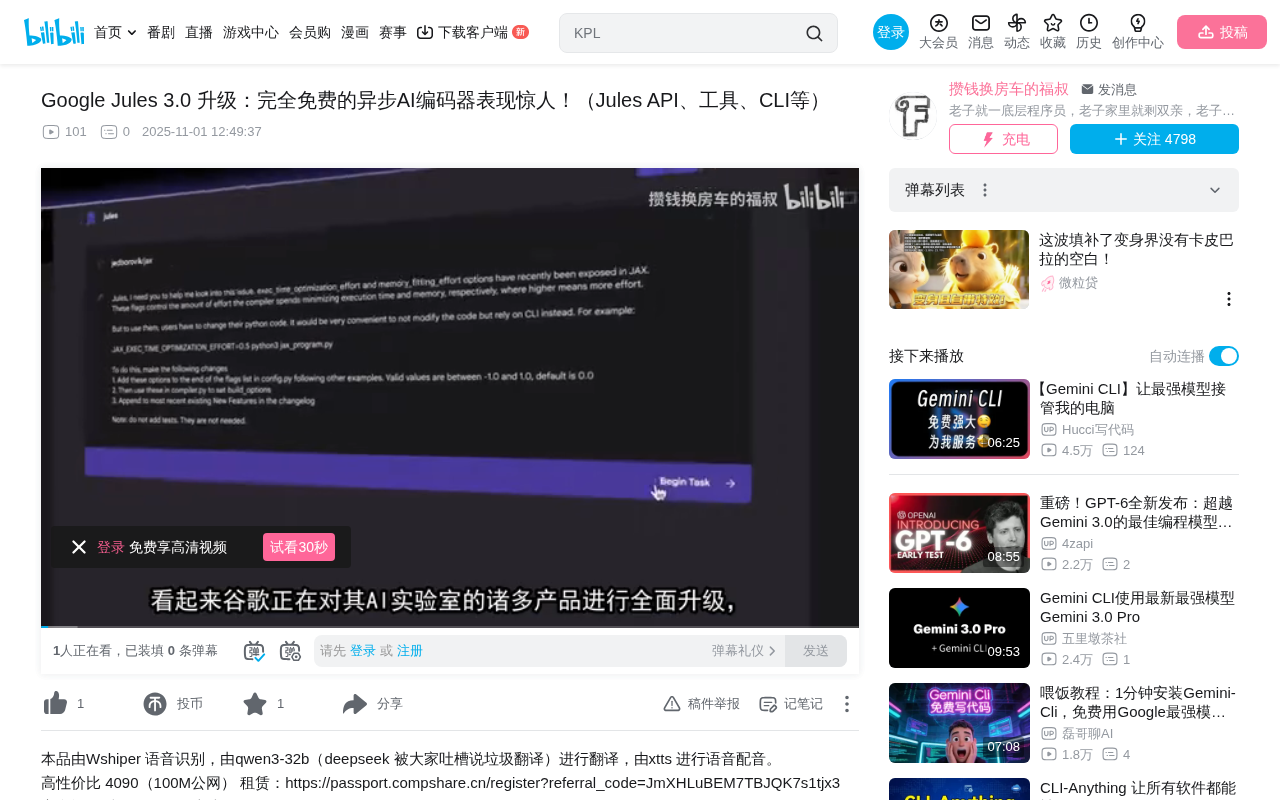Seek on the video progress bar
1280x800 pixels.
[x=450, y=627]
